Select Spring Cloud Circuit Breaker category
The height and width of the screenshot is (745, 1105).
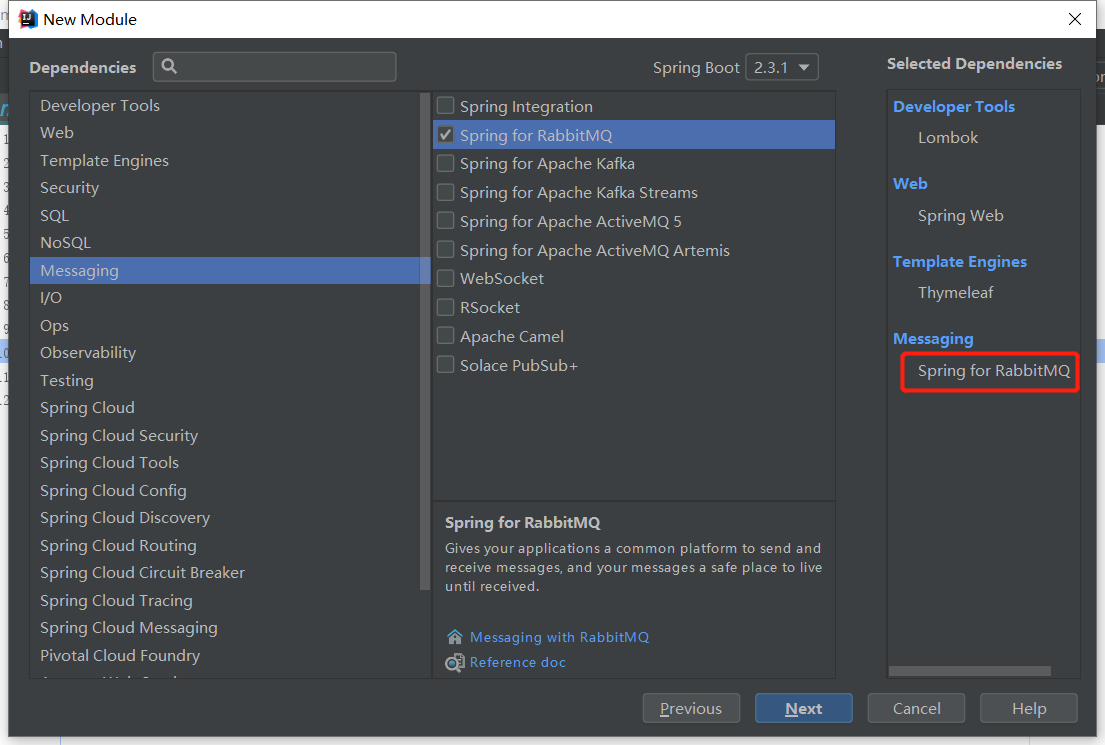pyautogui.click(x=226, y=572)
